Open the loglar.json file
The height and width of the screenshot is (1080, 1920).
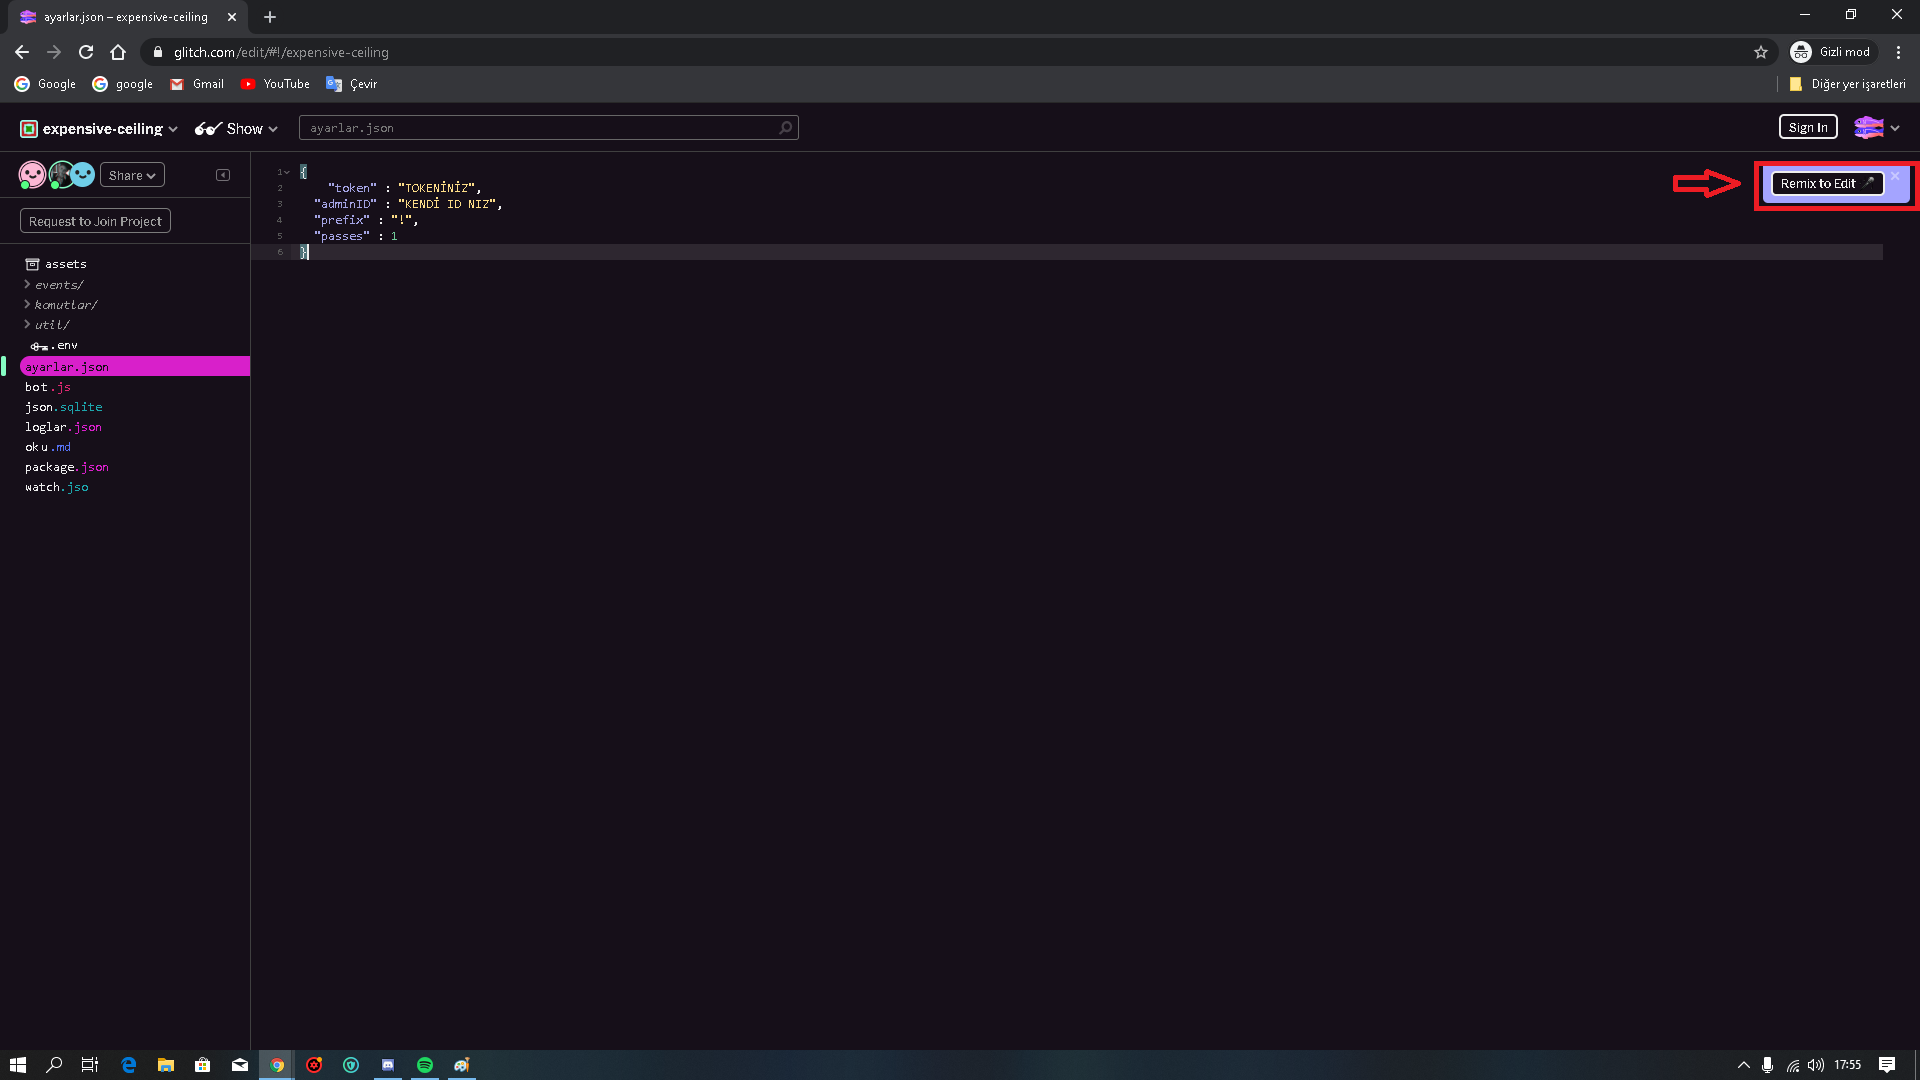click(x=63, y=427)
